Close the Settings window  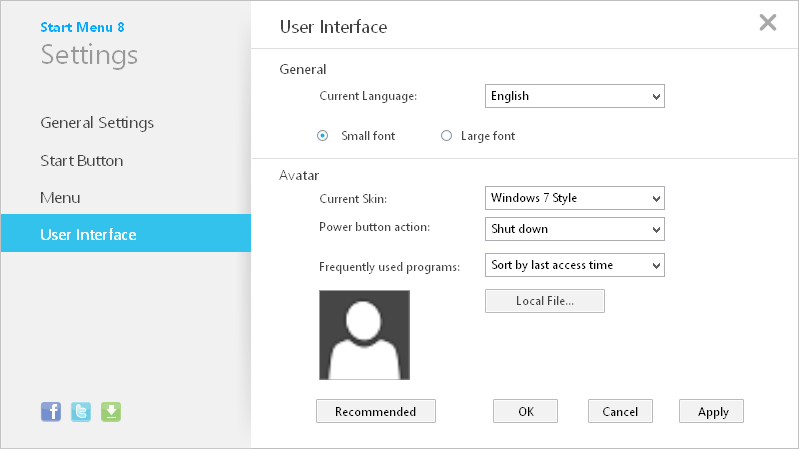coord(768,23)
